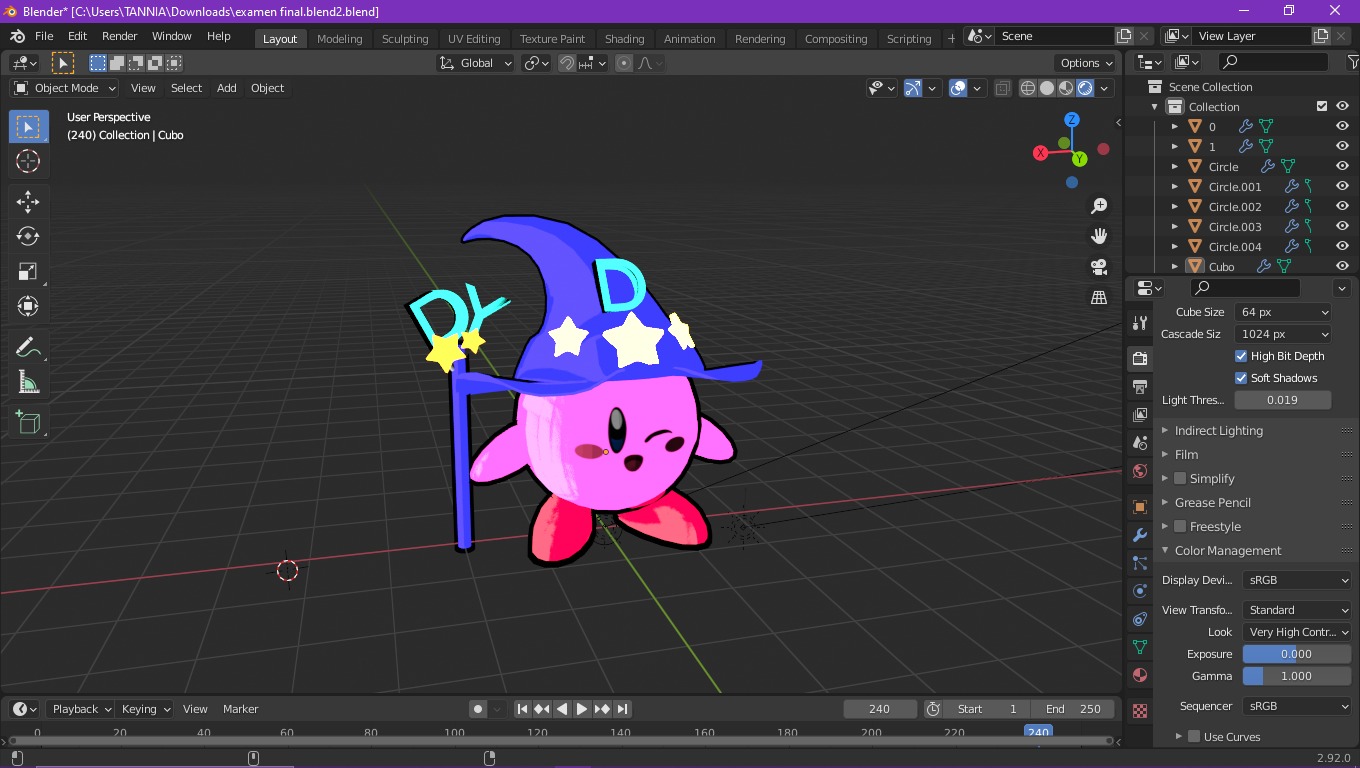Open the World properties tab
The width and height of the screenshot is (1360, 768).
point(1139,470)
